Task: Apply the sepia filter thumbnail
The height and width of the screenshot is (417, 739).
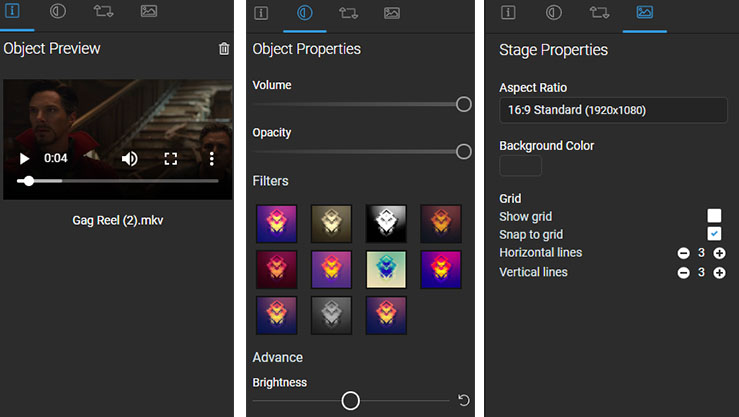Action: pyautogui.click(x=331, y=223)
